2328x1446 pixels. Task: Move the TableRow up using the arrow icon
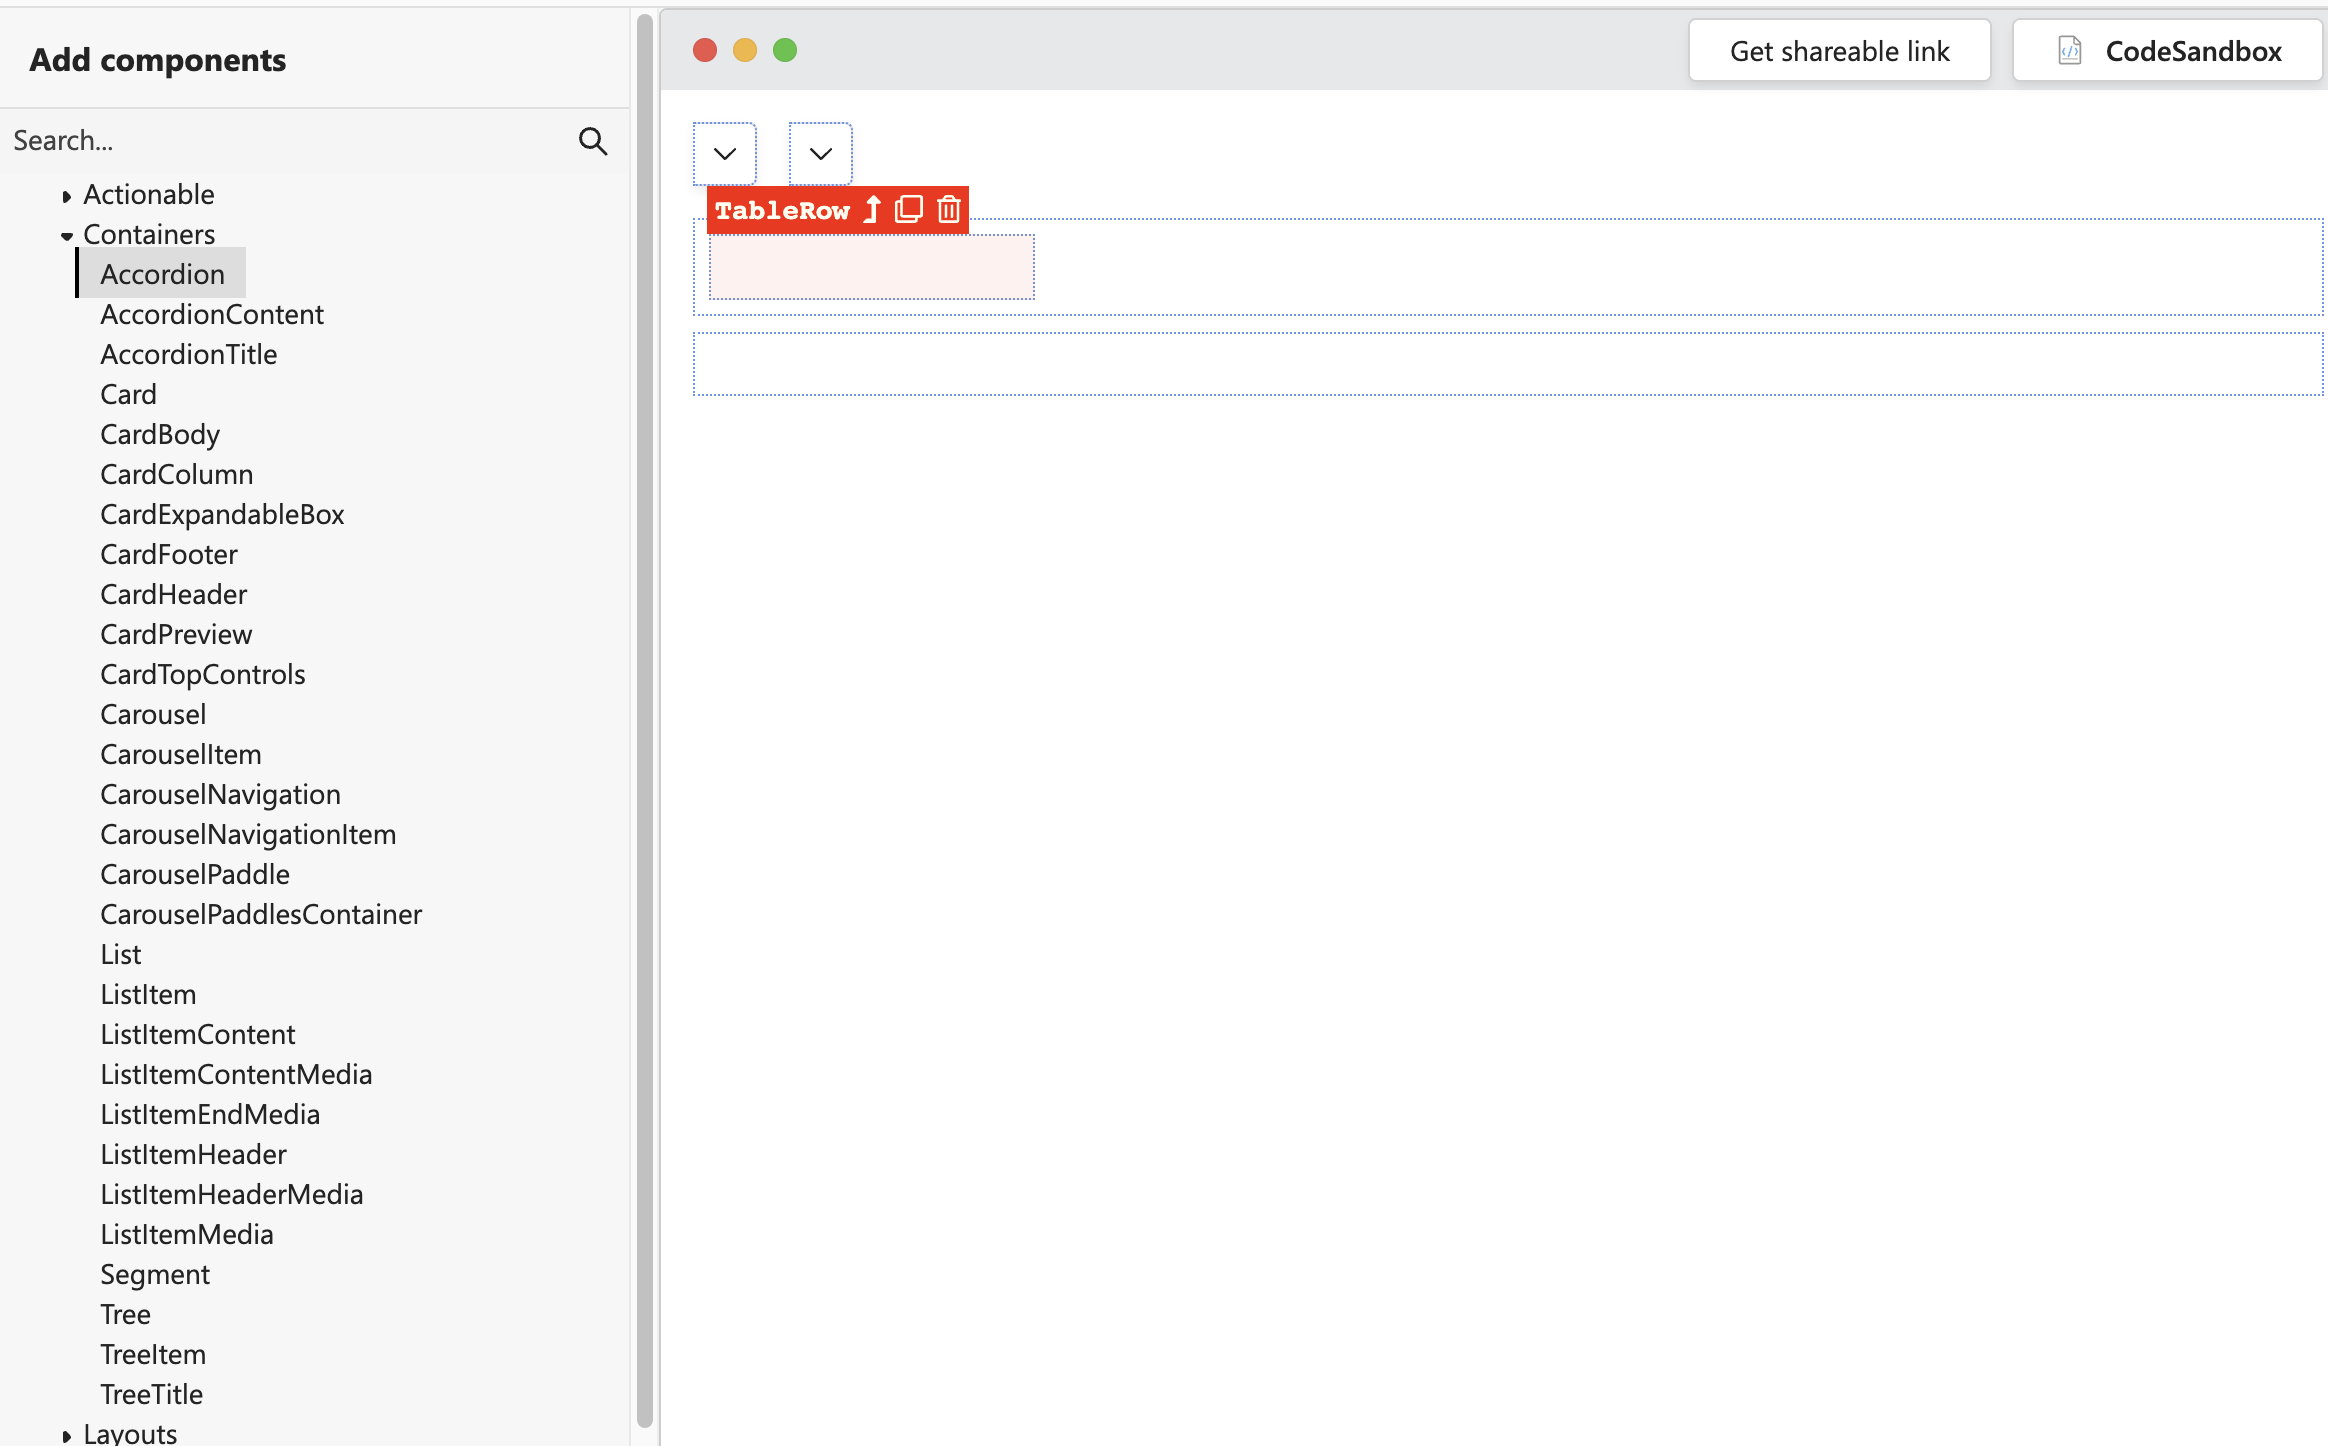[x=870, y=210]
